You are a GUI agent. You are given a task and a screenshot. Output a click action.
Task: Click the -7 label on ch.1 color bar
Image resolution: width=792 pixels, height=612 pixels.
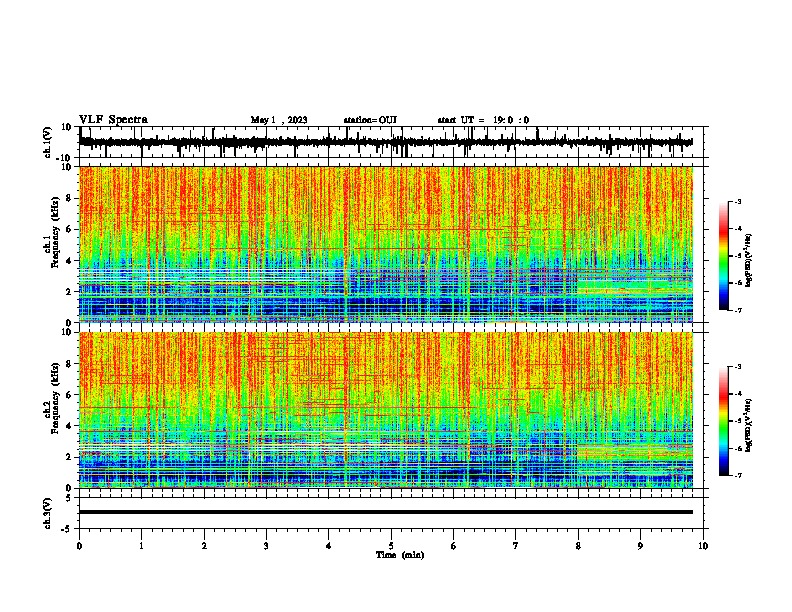point(738,310)
